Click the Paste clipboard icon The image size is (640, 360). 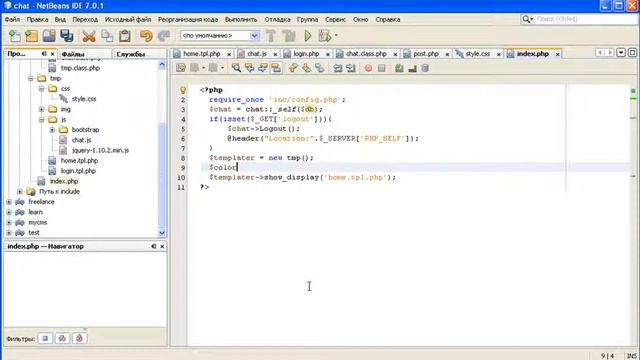[125, 36]
